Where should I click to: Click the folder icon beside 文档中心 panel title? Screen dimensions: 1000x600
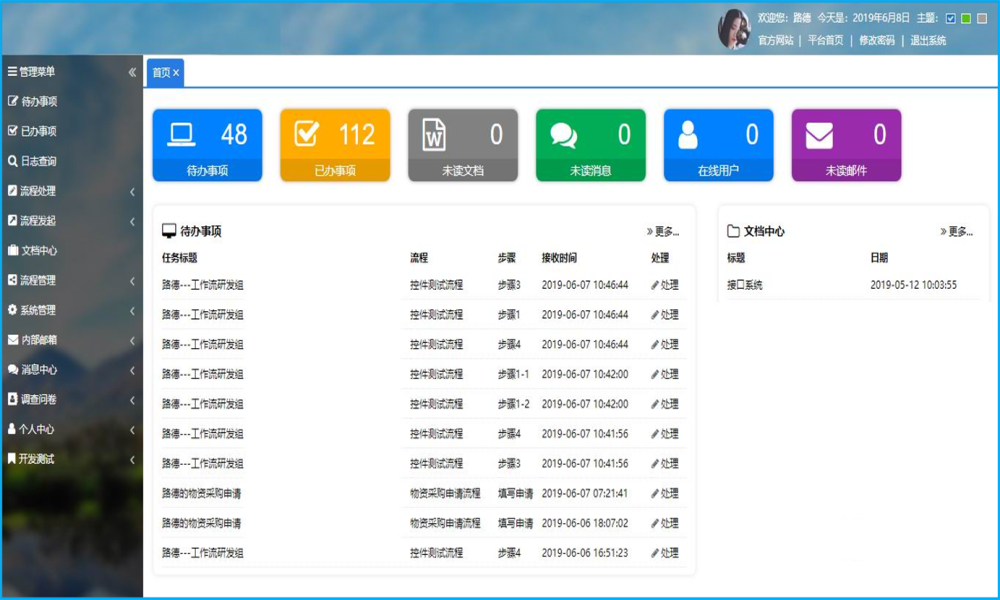[x=733, y=231]
